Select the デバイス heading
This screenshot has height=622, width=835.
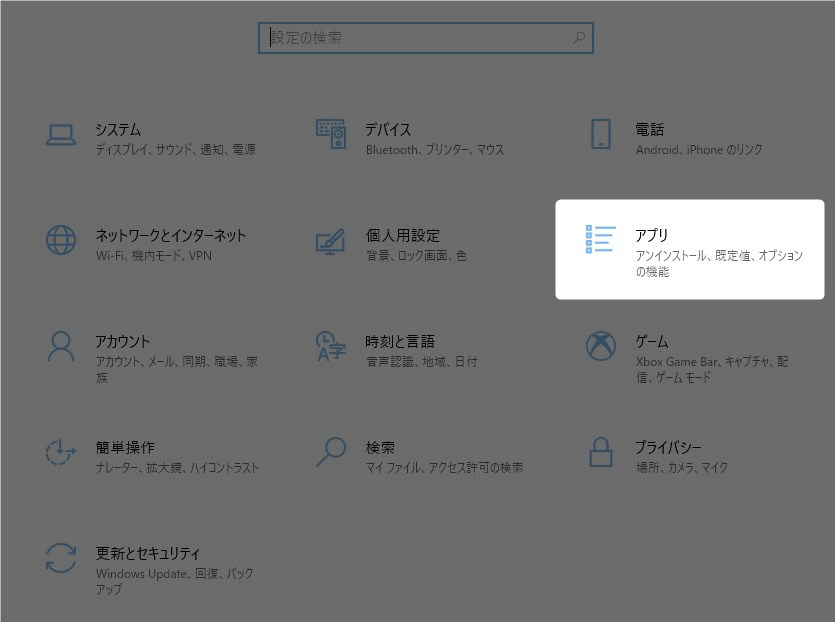coord(388,129)
